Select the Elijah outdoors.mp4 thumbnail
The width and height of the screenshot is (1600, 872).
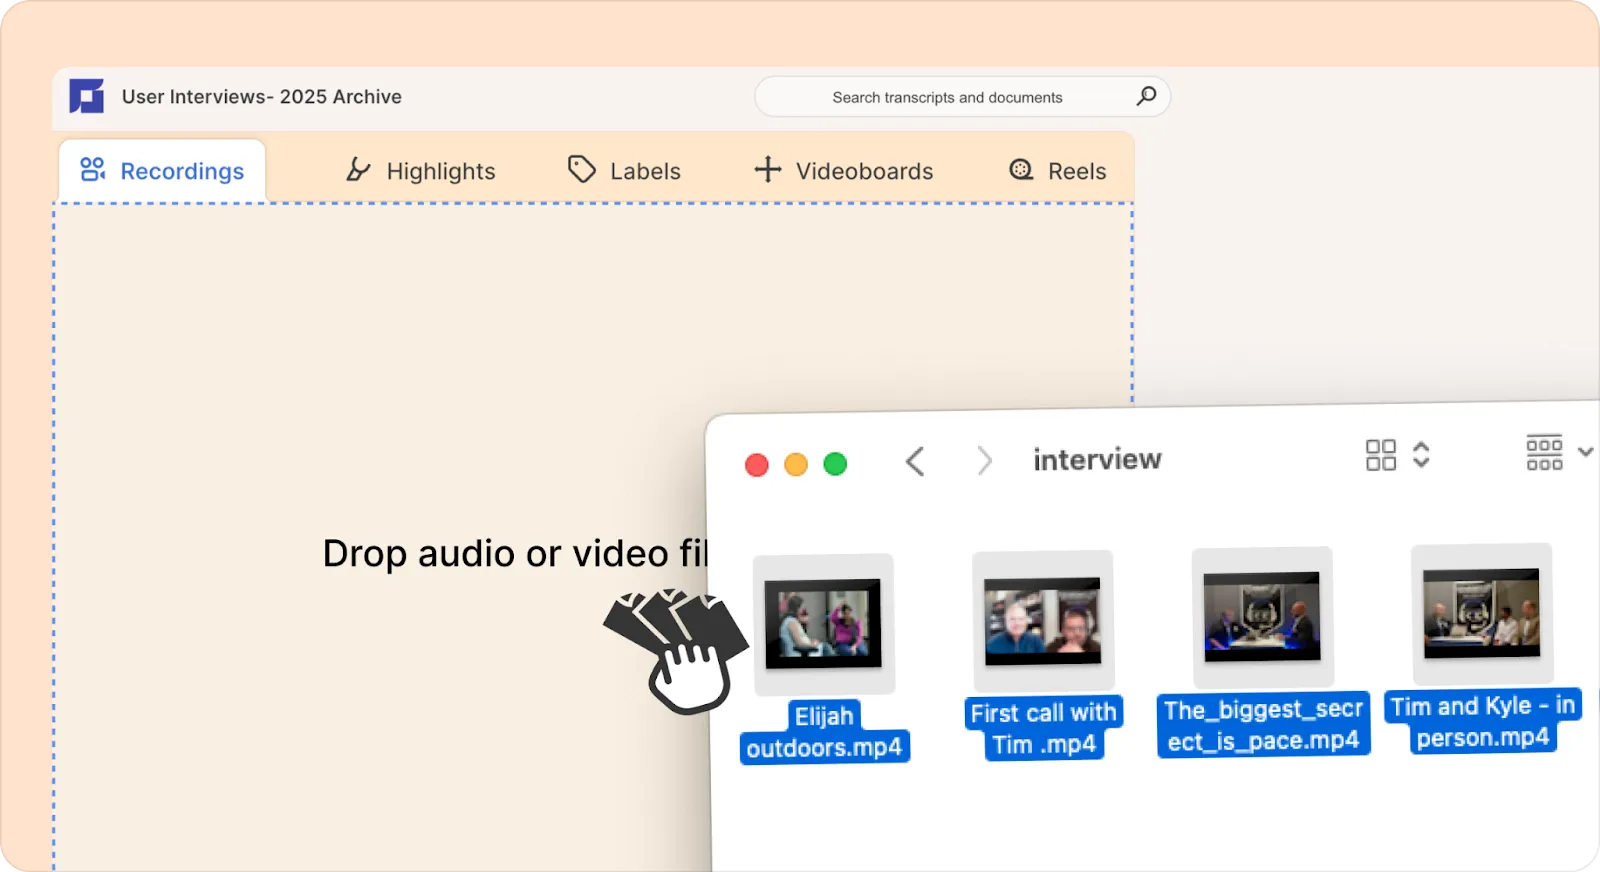[x=823, y=624]
